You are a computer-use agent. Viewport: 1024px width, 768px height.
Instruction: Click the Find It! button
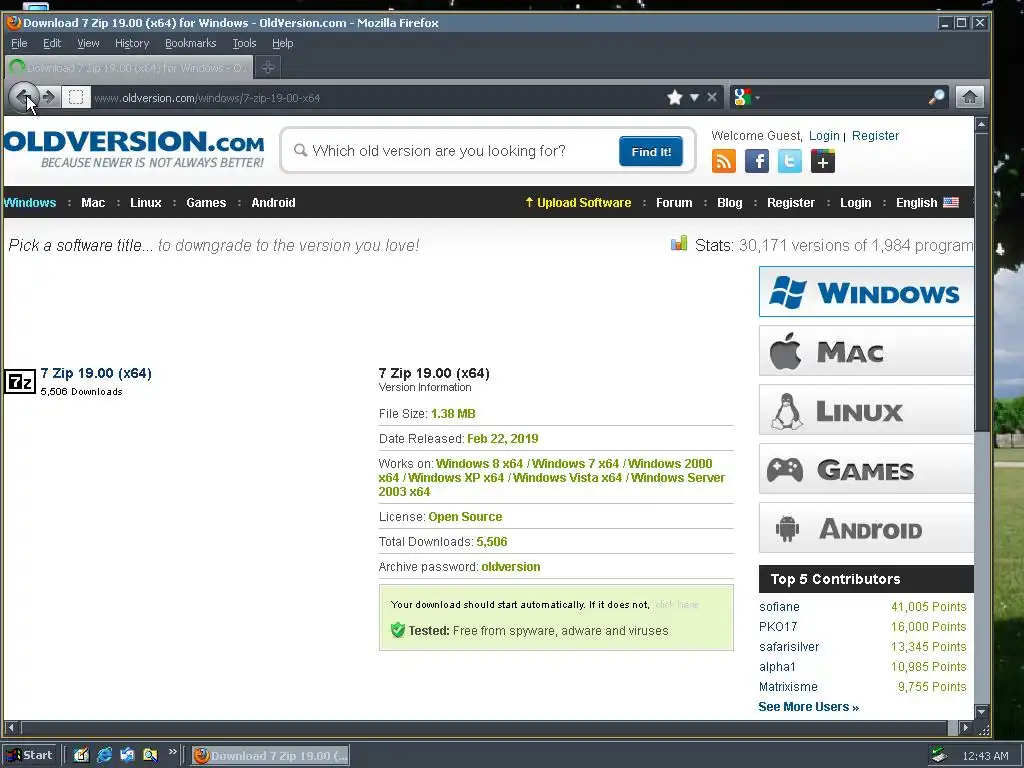(650, 152)
